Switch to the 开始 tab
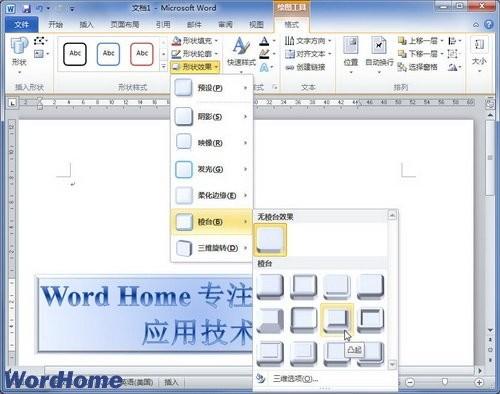Screen dimensions: 500x394 click(56, 24)
